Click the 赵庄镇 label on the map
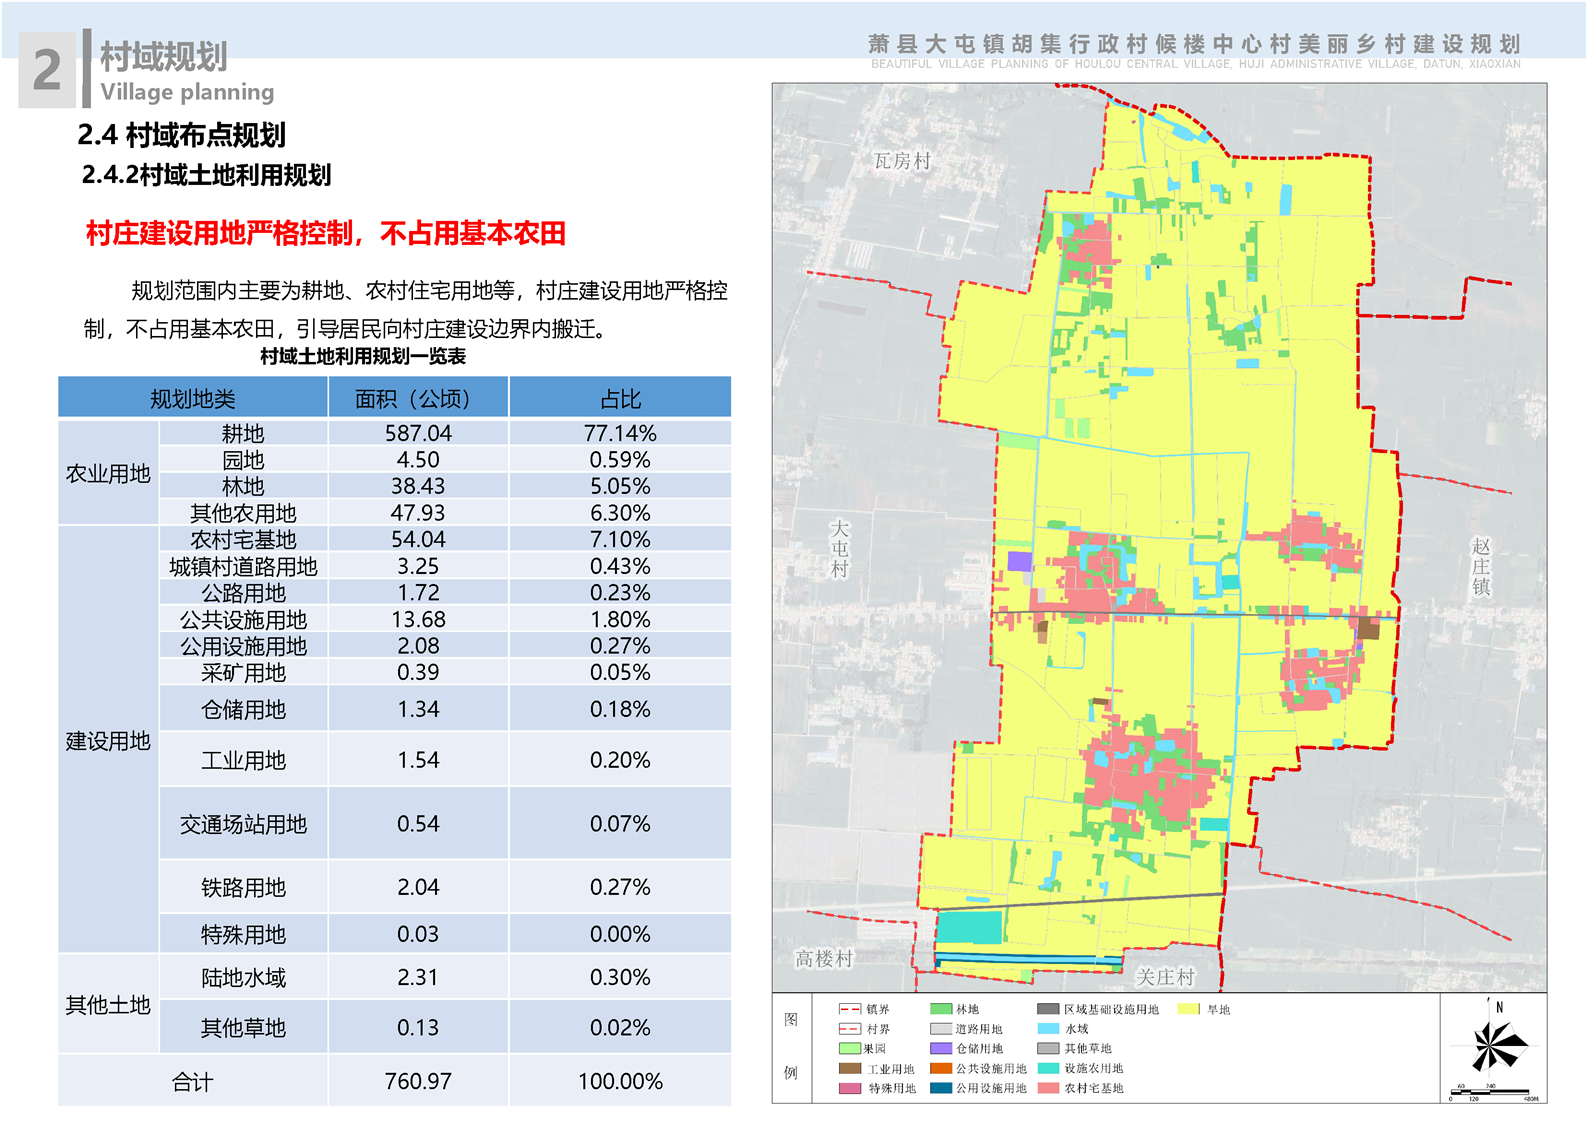 tap(1480, 566)
